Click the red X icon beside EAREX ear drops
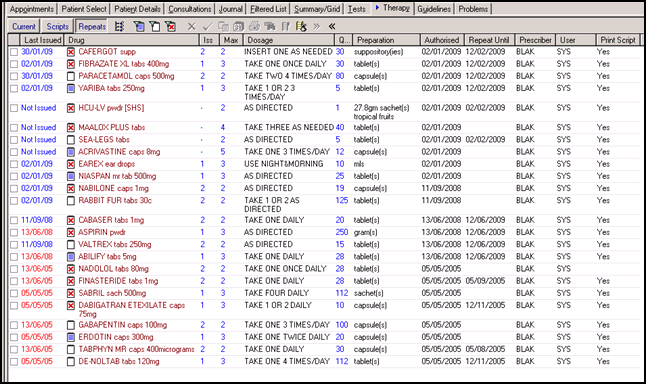The image size is (646, 384). point(71,164)
